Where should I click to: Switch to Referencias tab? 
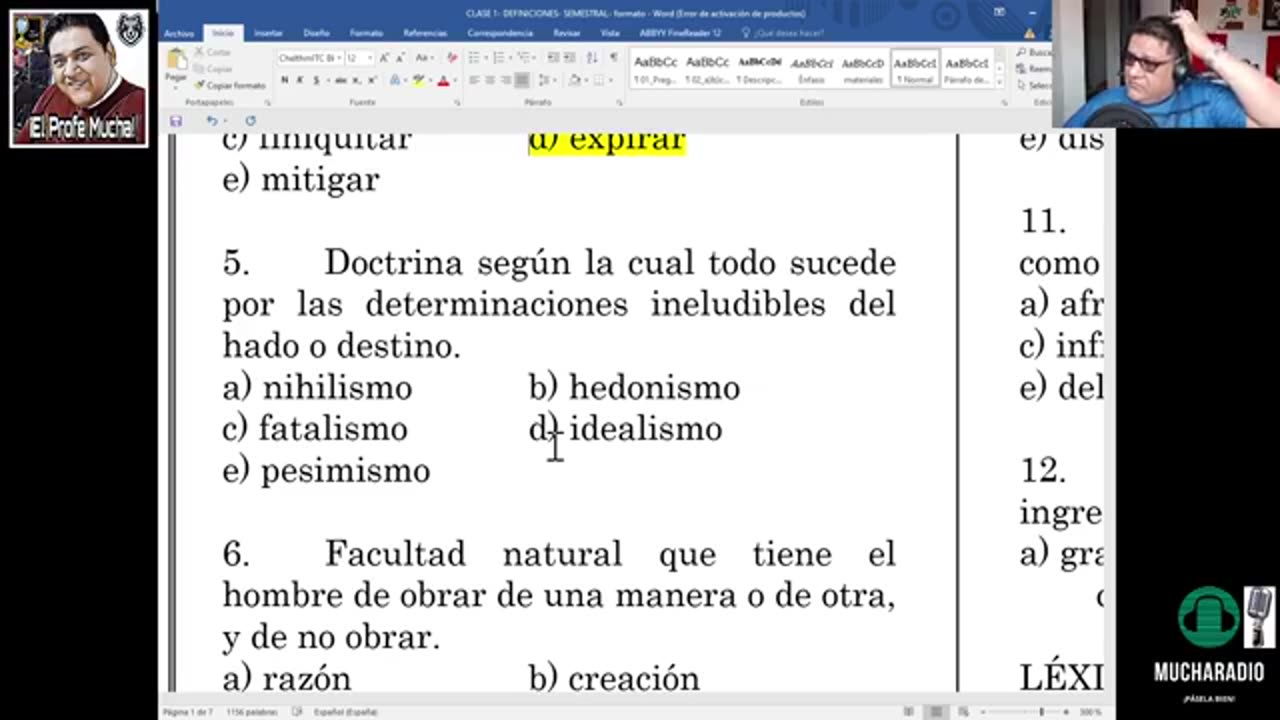pyautogui.click(x=425, y=33)
